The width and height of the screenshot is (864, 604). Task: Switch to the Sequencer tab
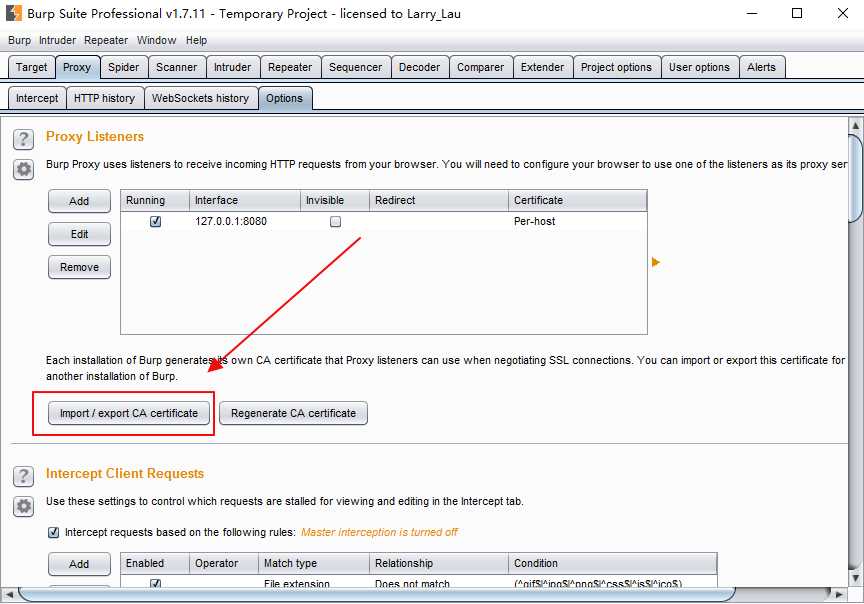click(355, 67)
